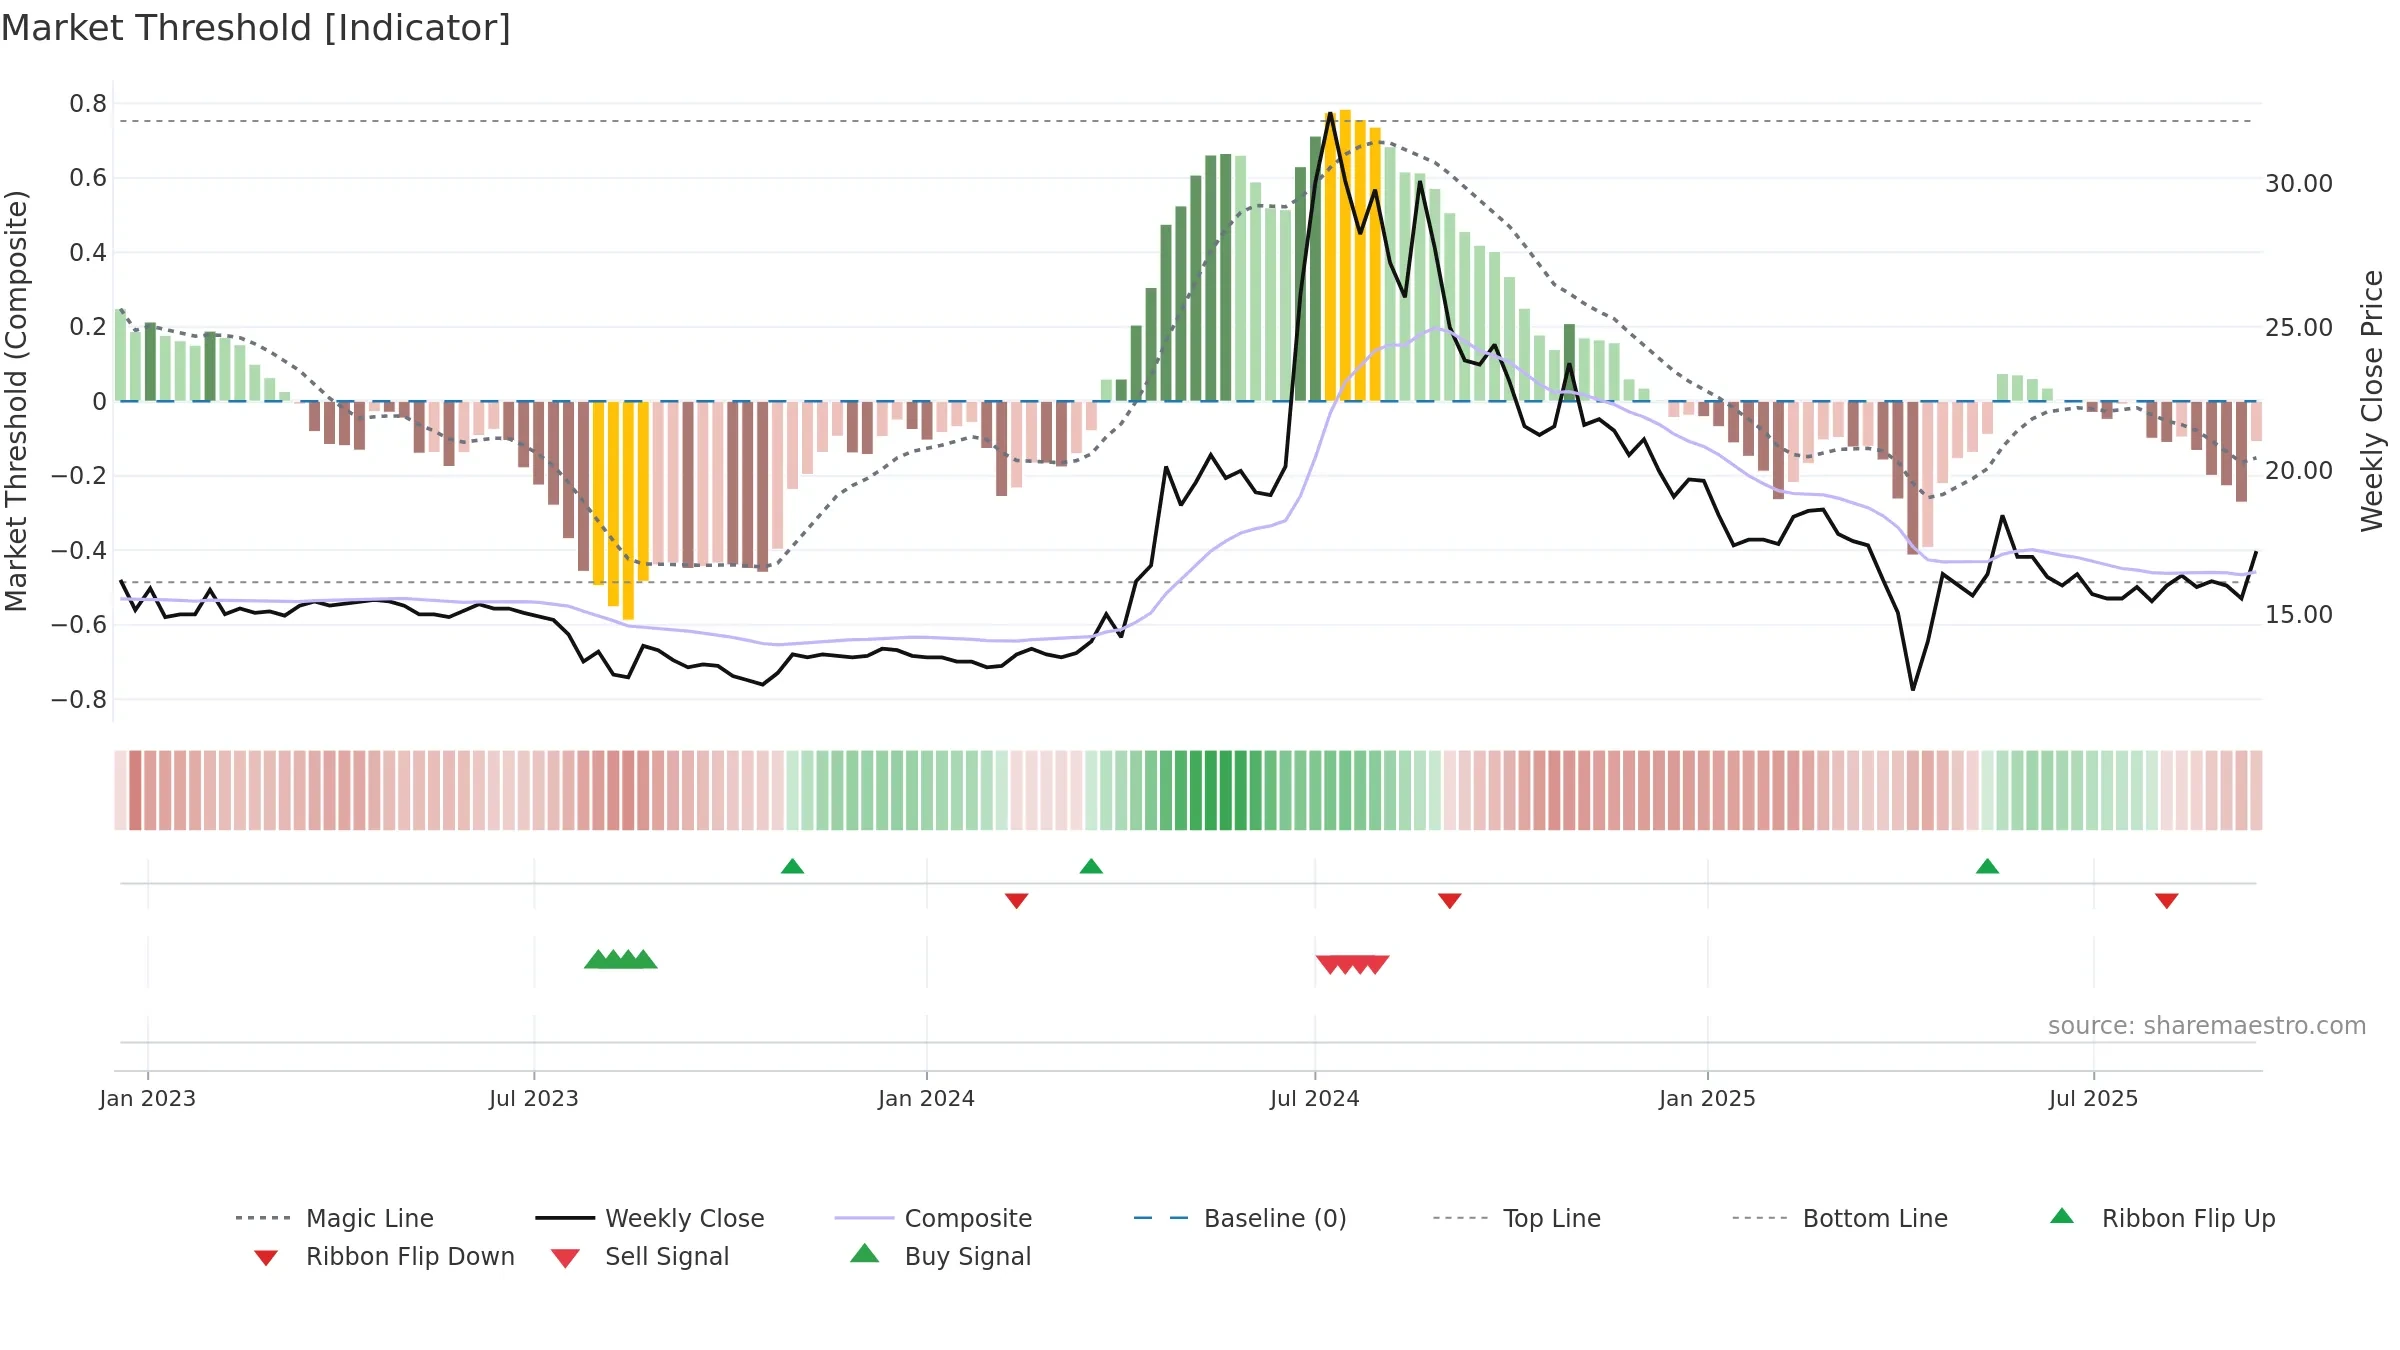This screenshot has width=2400, height=1350.
Task: Click the red sell signal cluster in July 2024
Action: pyautogui.click(x=1352, y=964)
